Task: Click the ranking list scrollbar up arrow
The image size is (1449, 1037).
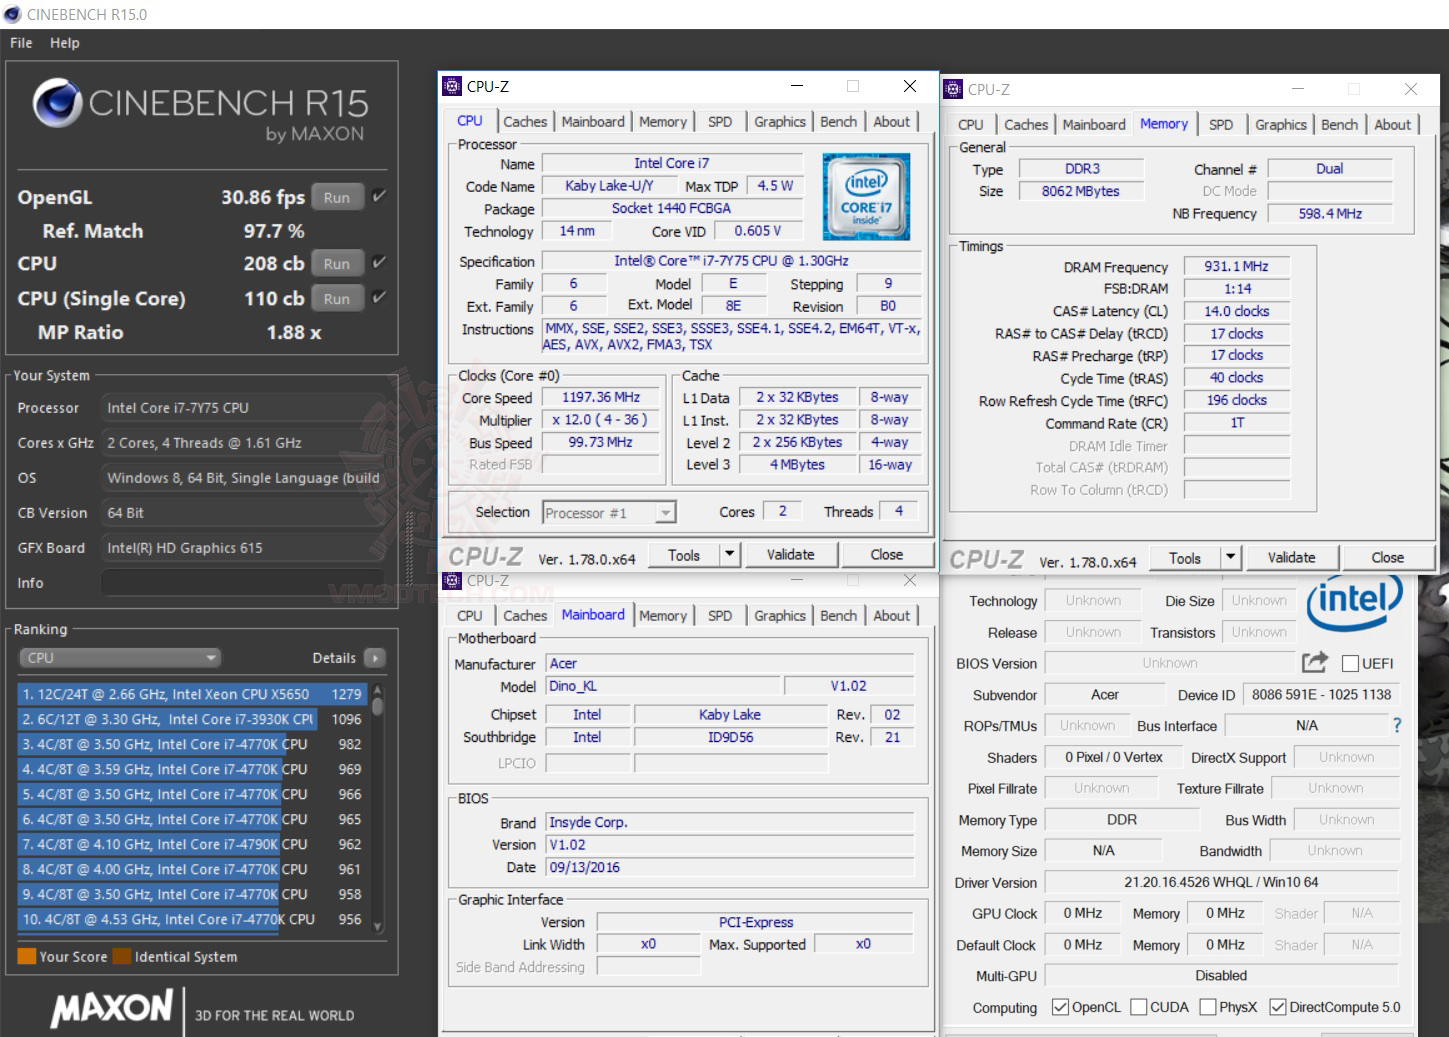Action: [x=378, y=691]
